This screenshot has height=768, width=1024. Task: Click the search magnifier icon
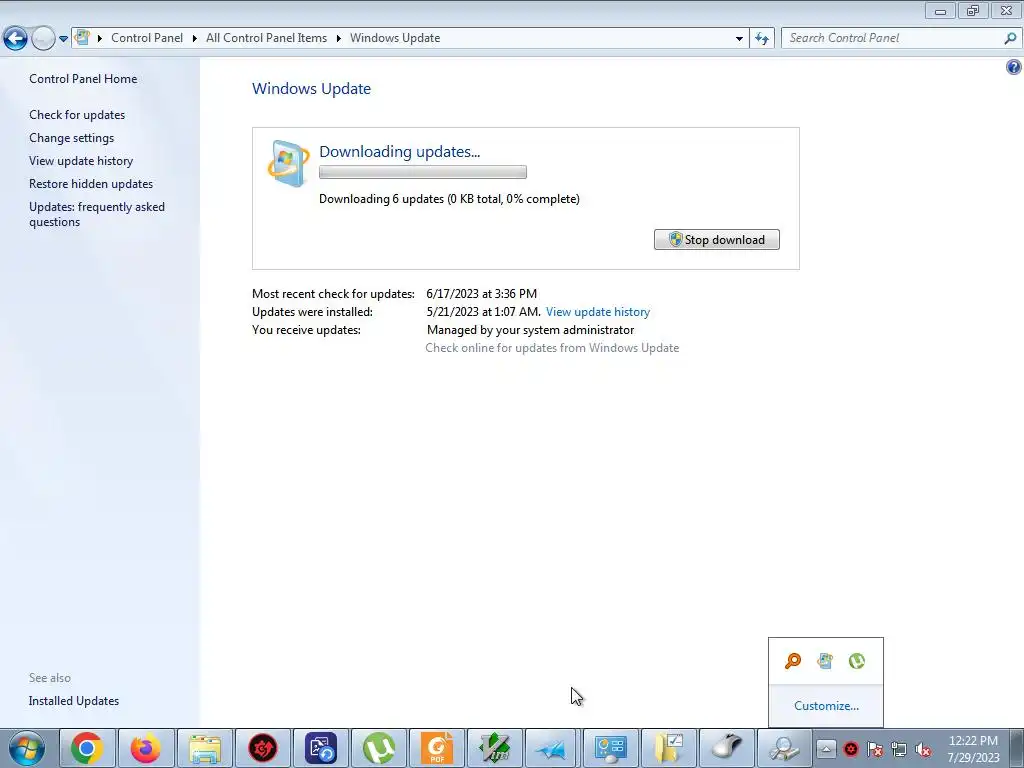tap(1010, 39)
